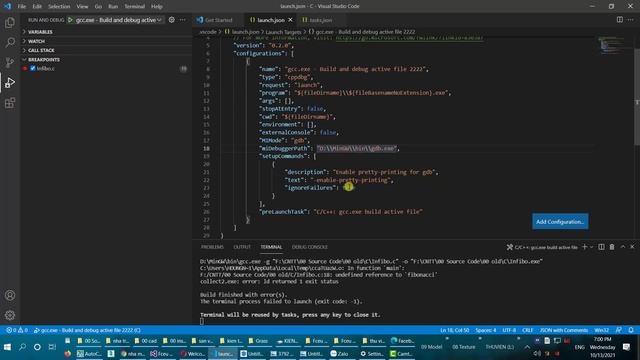Image resolution: width=640 pixels, height=360 pixels.
Task: Open Windows action center notifications
Action: 627,347
